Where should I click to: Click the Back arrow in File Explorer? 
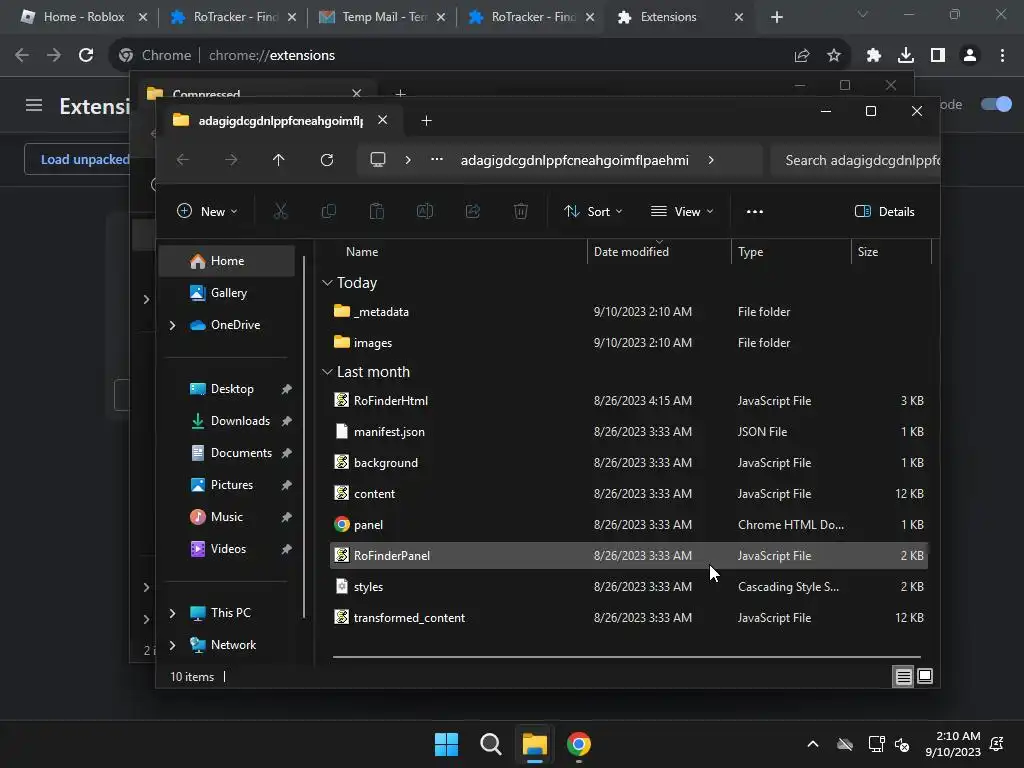pos(183,160)
